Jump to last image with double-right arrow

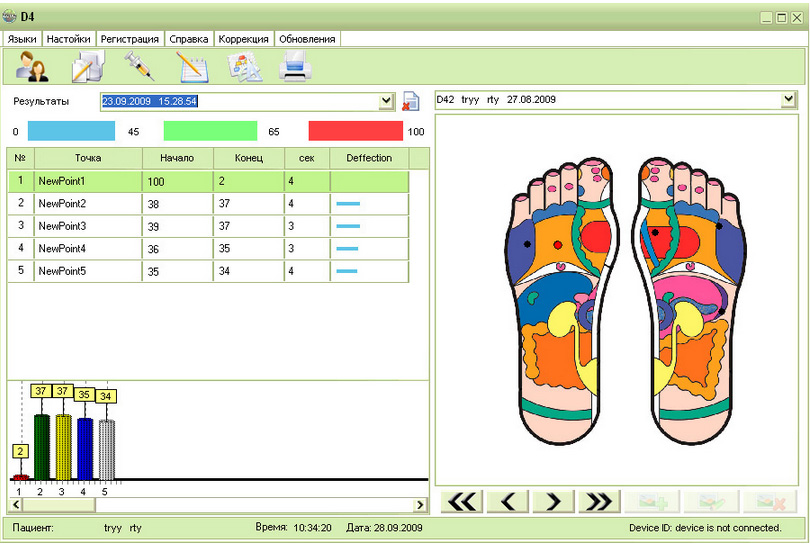click(600, 502)
